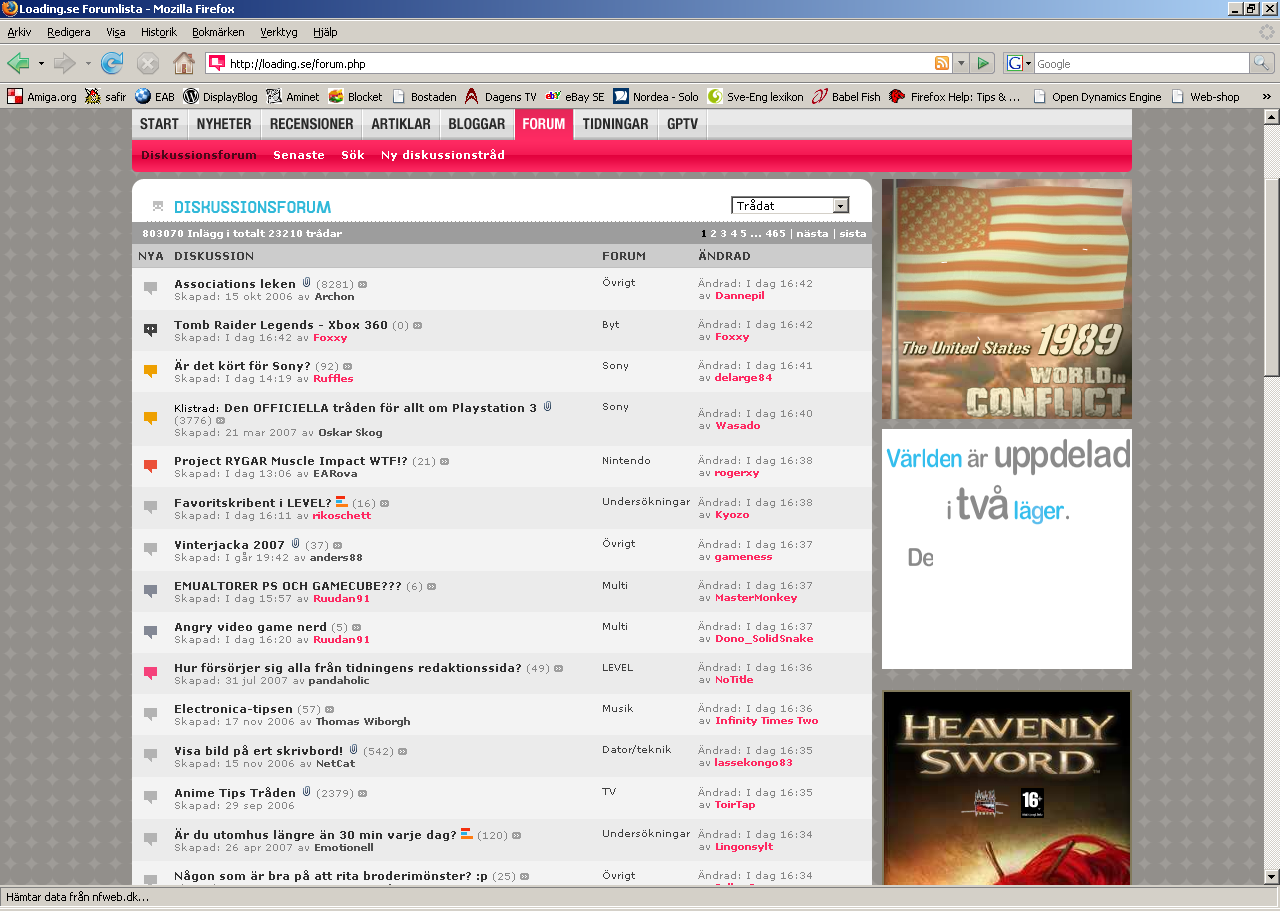Open the Forward button history dropdown arrow

pyautogui.click(x=88, y=63)
